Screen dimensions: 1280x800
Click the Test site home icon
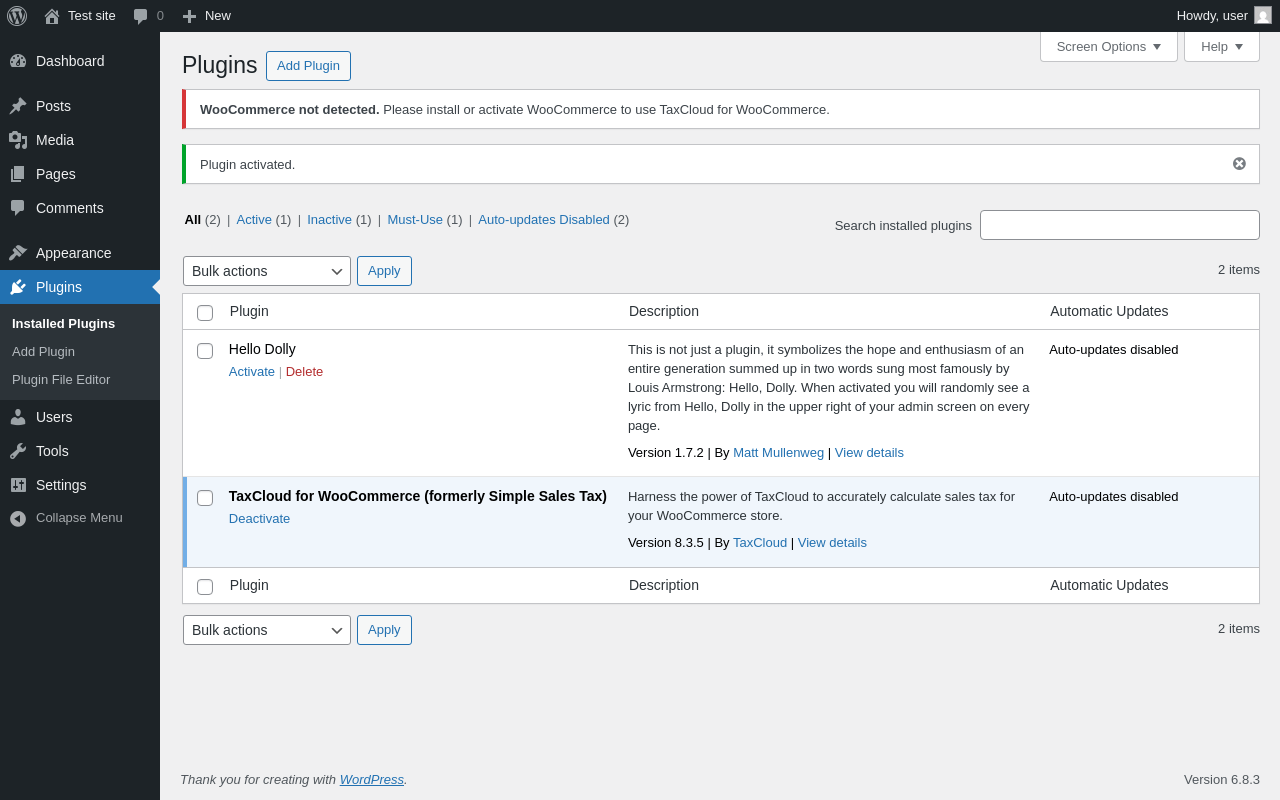[x=52, y=16]
